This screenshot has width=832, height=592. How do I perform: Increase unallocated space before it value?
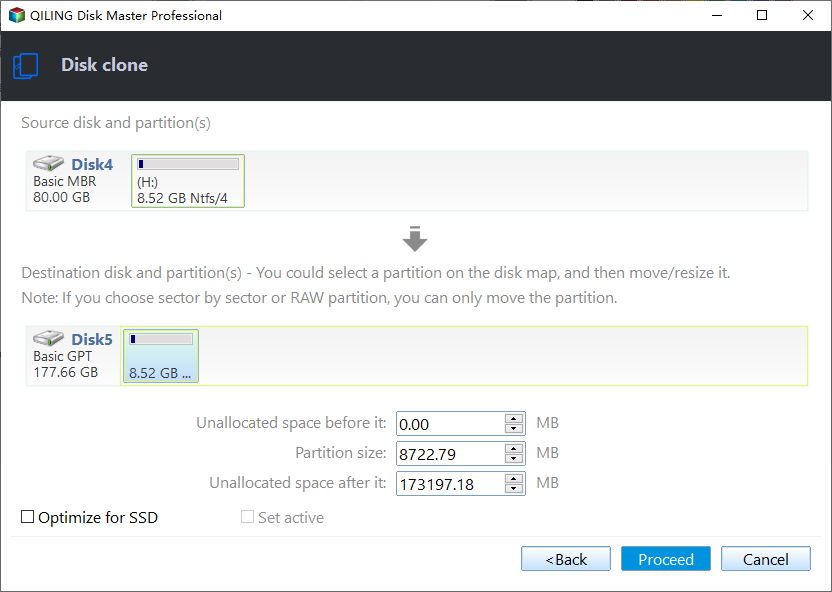click(514, 419)
